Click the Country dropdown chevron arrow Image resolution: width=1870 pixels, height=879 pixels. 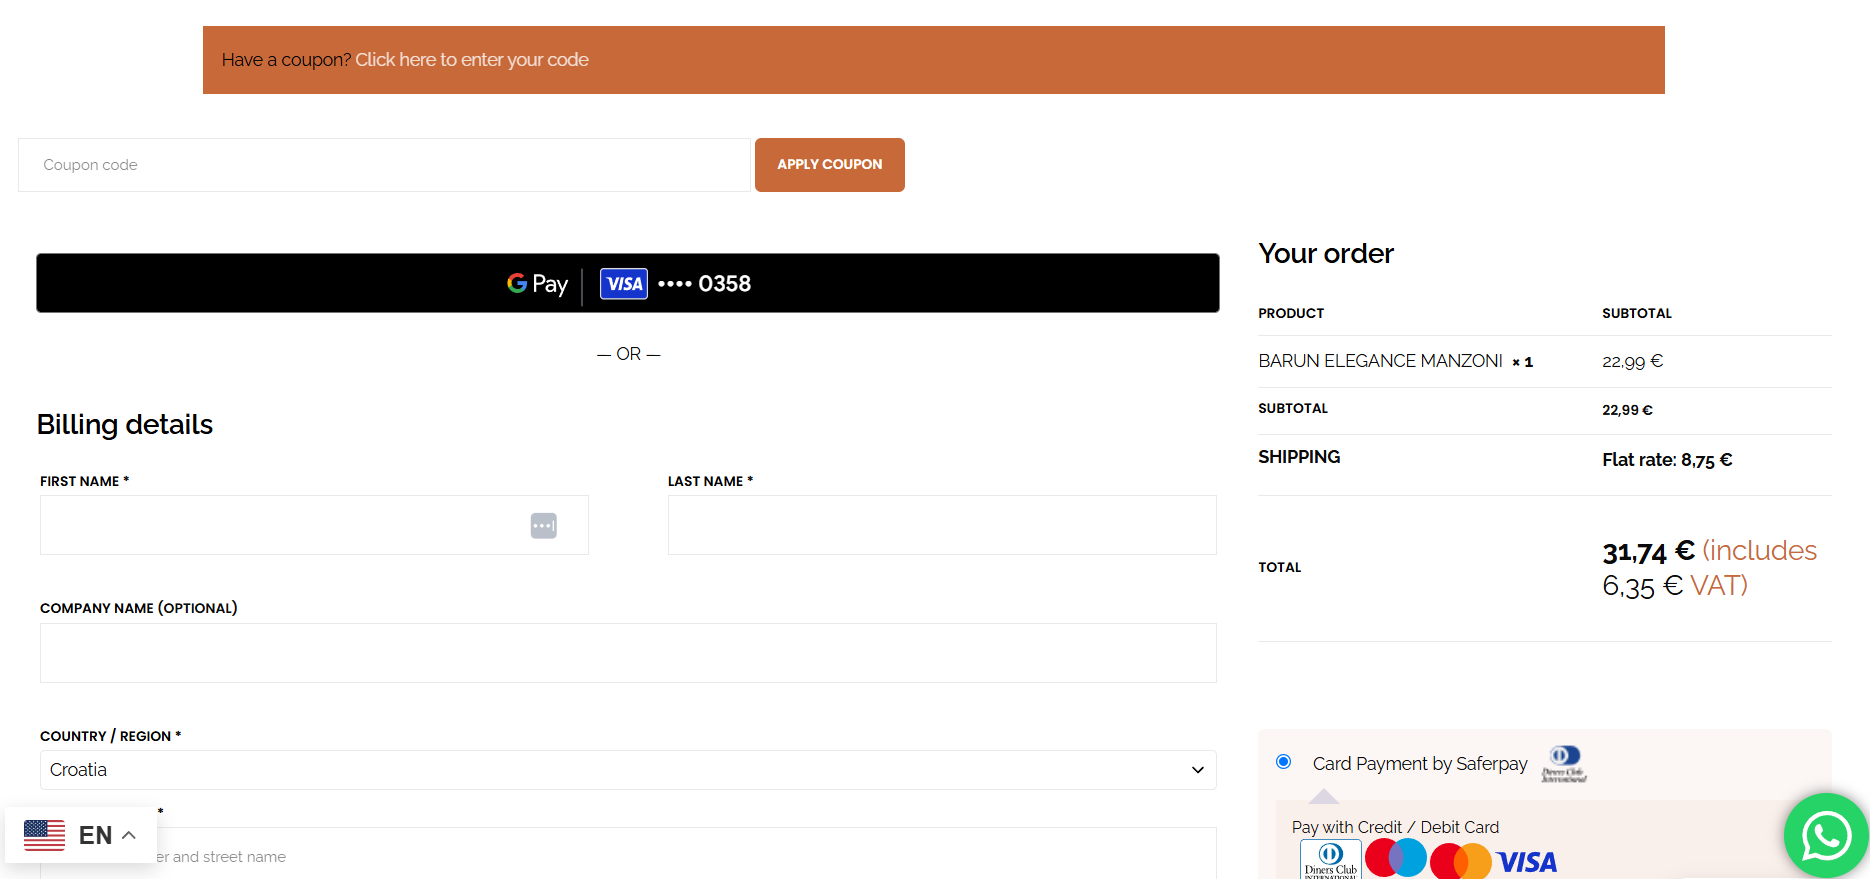point(1197,770)
